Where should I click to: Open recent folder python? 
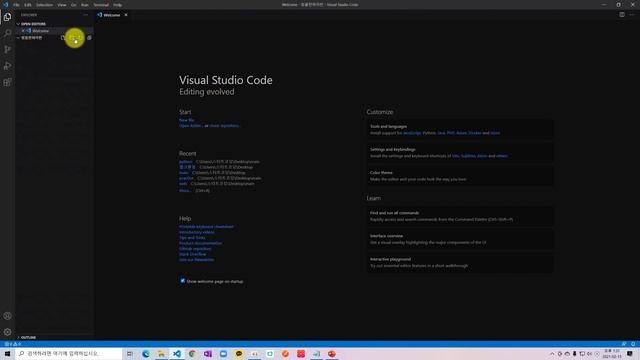tap(185, 162)
